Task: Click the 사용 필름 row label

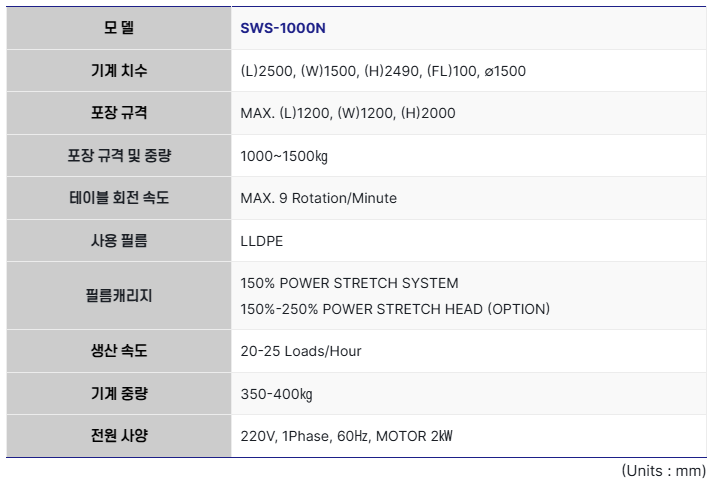Action: point(119,240)
